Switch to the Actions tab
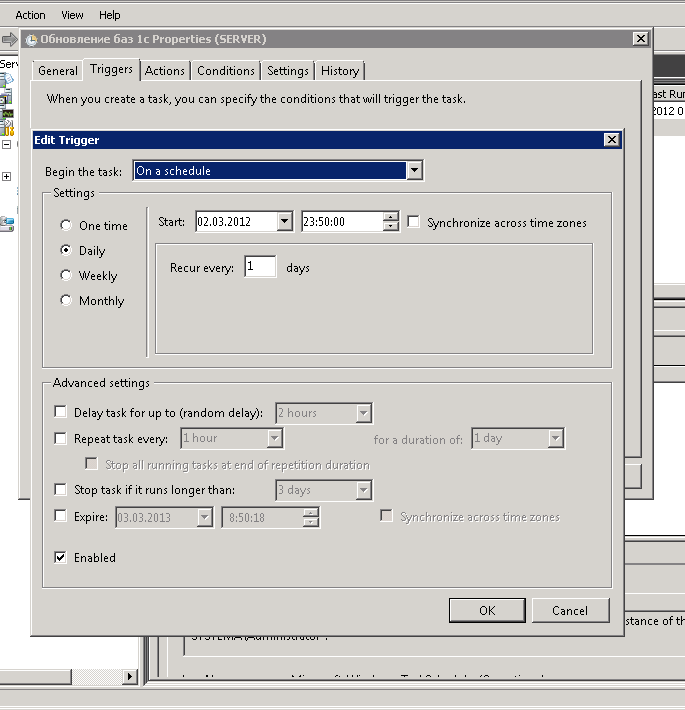Image resolution: width=685 pixels, height=710 pixels. 164,71
